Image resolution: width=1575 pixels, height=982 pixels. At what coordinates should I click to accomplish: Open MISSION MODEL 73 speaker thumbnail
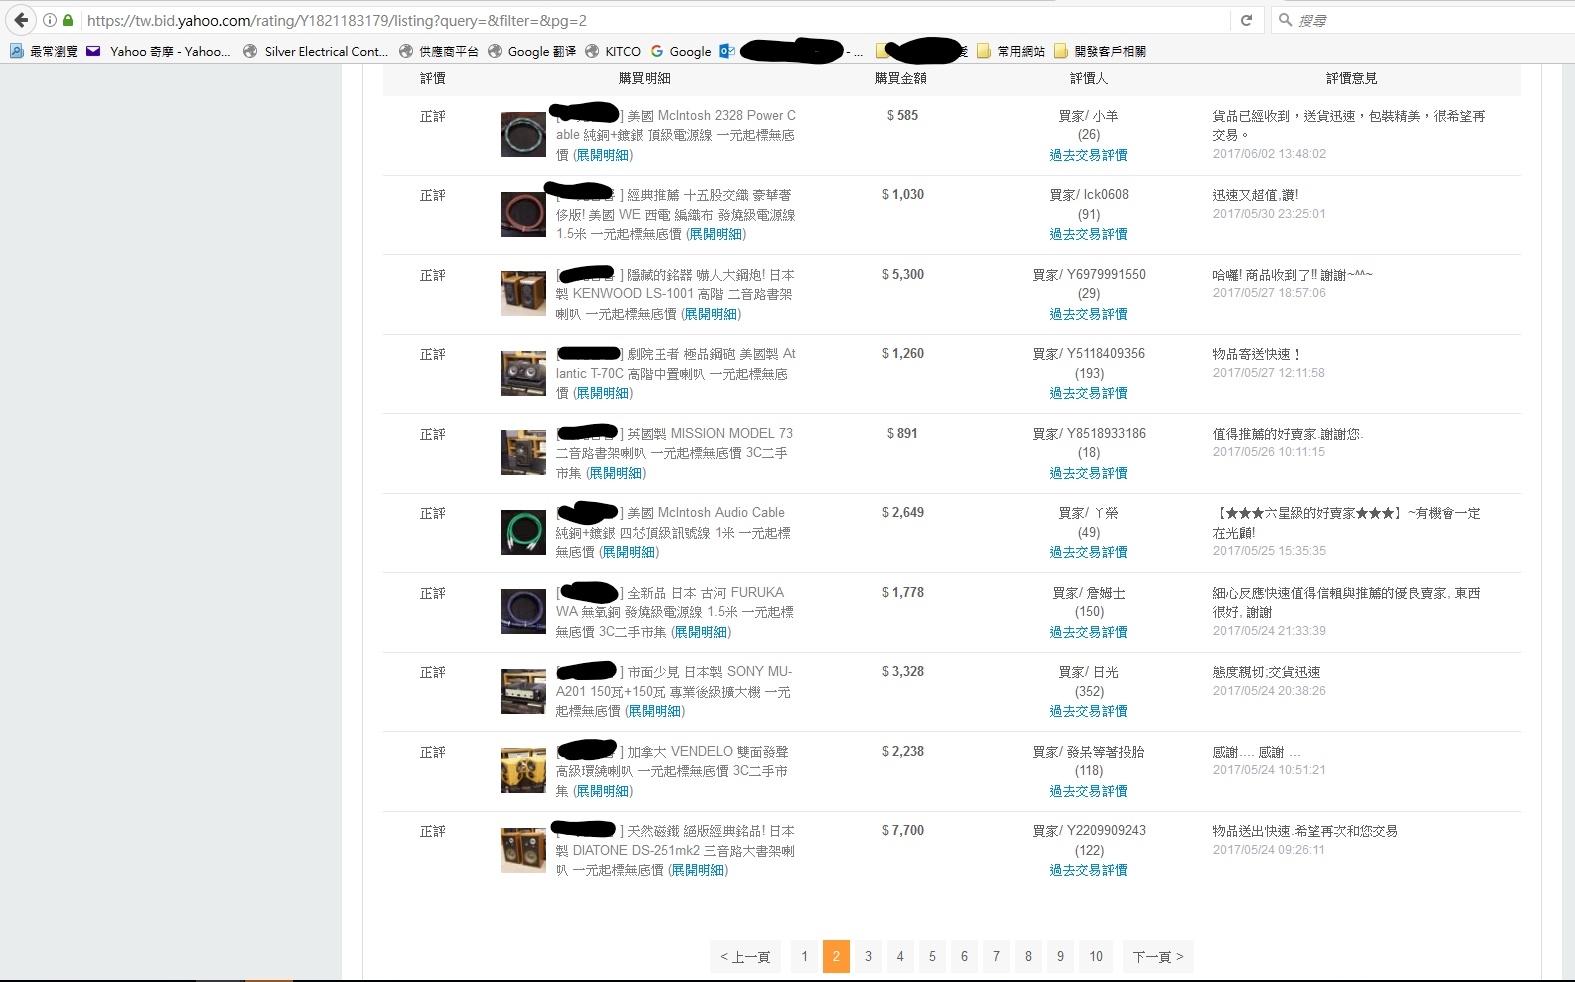click(x=523, y=453)
